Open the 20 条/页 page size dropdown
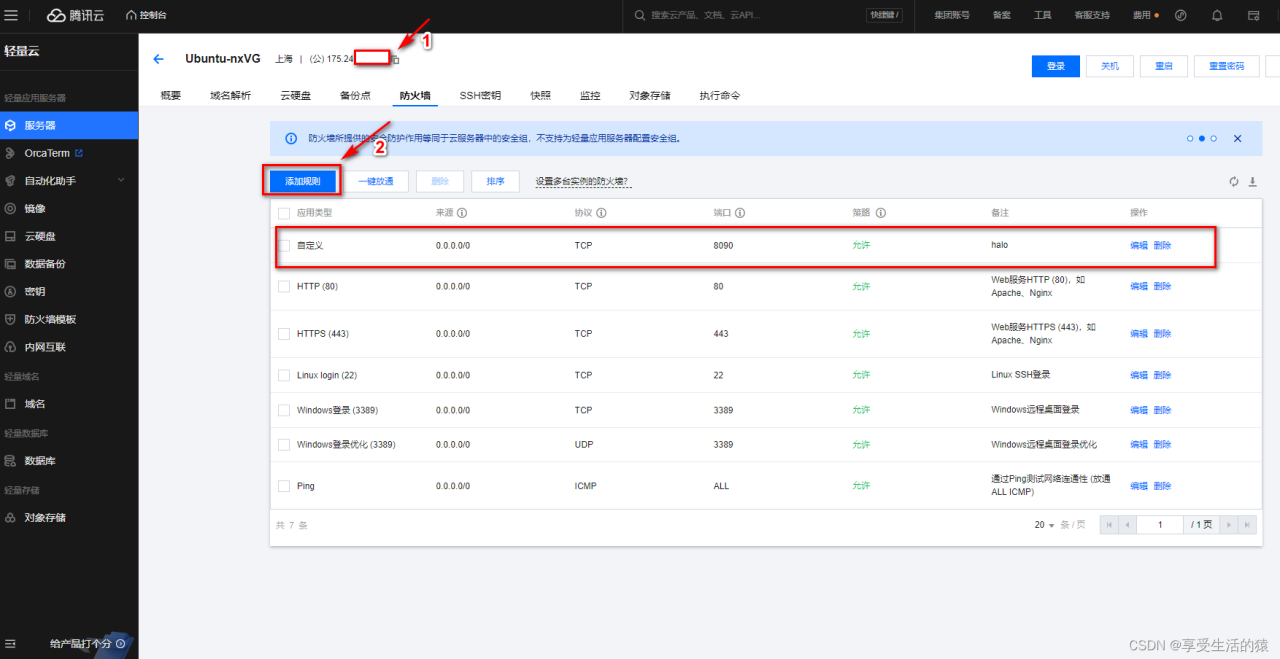The image size is (1280, 659). (1046, 525)
